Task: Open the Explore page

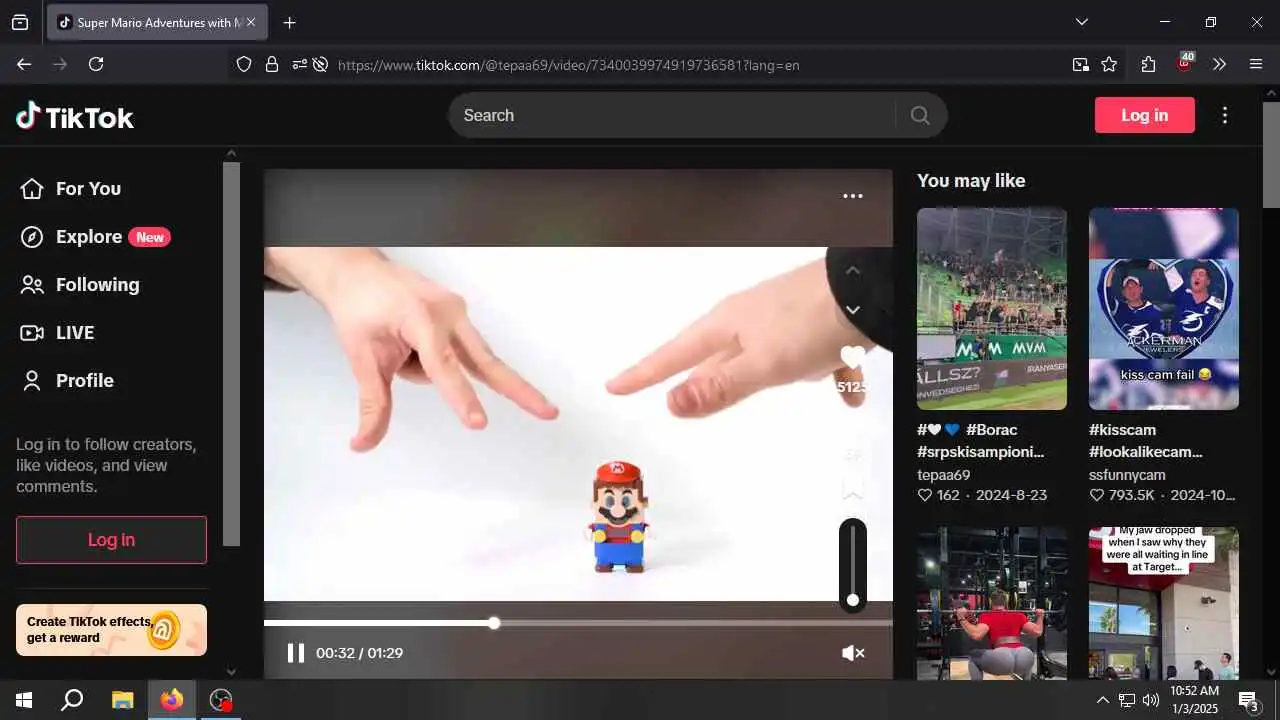Action: (95, 237)
